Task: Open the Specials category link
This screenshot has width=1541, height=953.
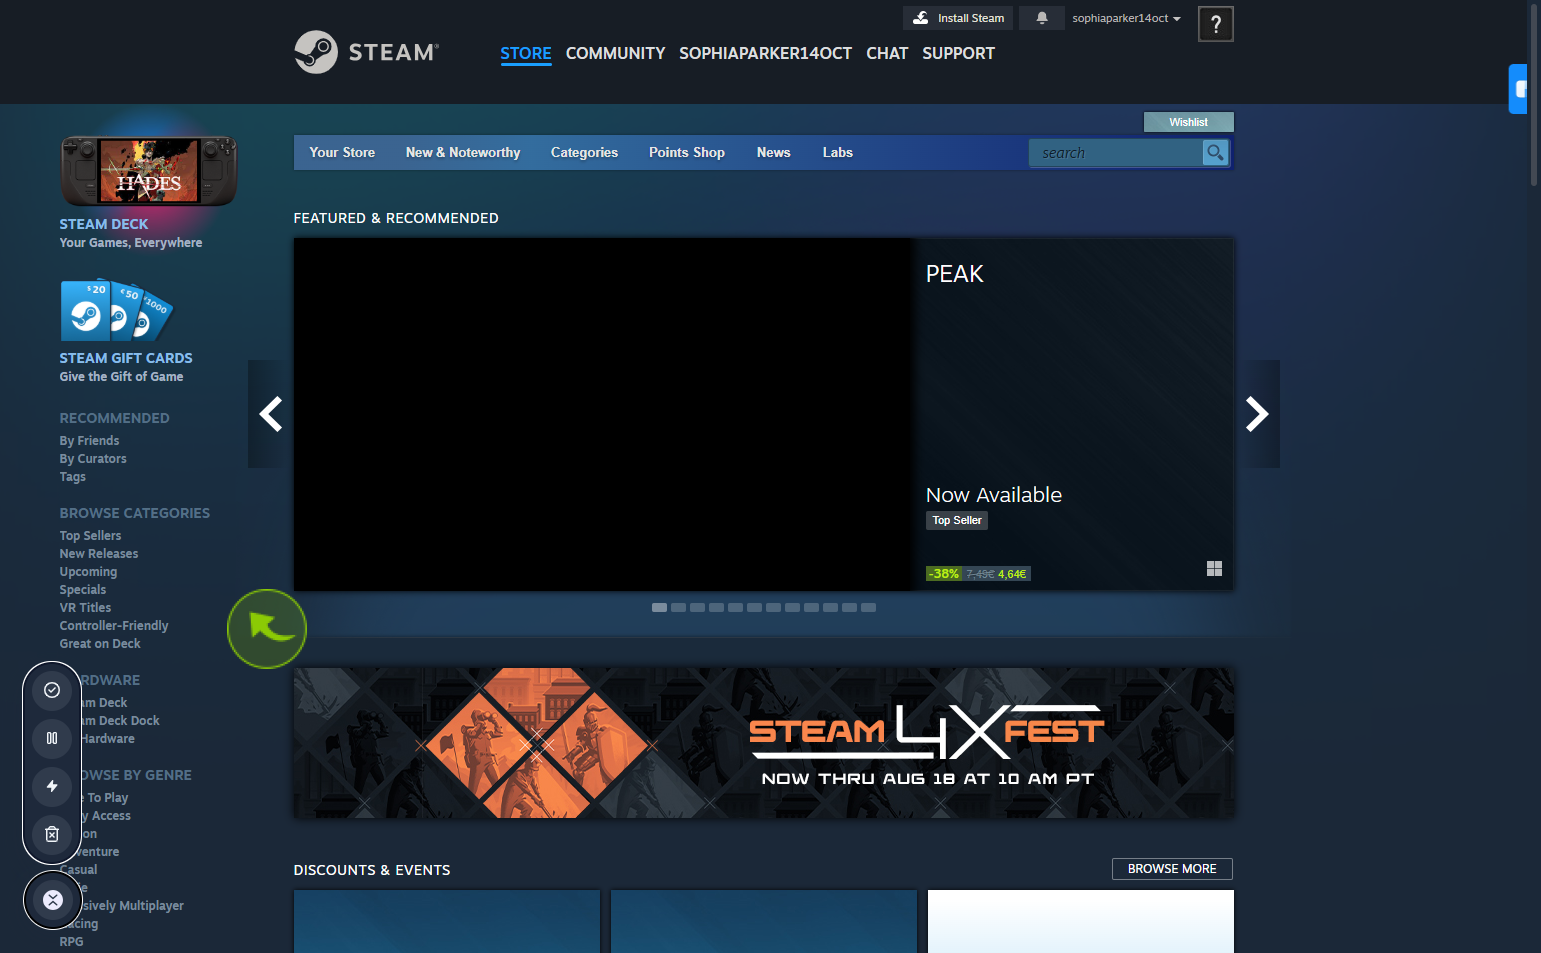Action: (x=82, y=590)
